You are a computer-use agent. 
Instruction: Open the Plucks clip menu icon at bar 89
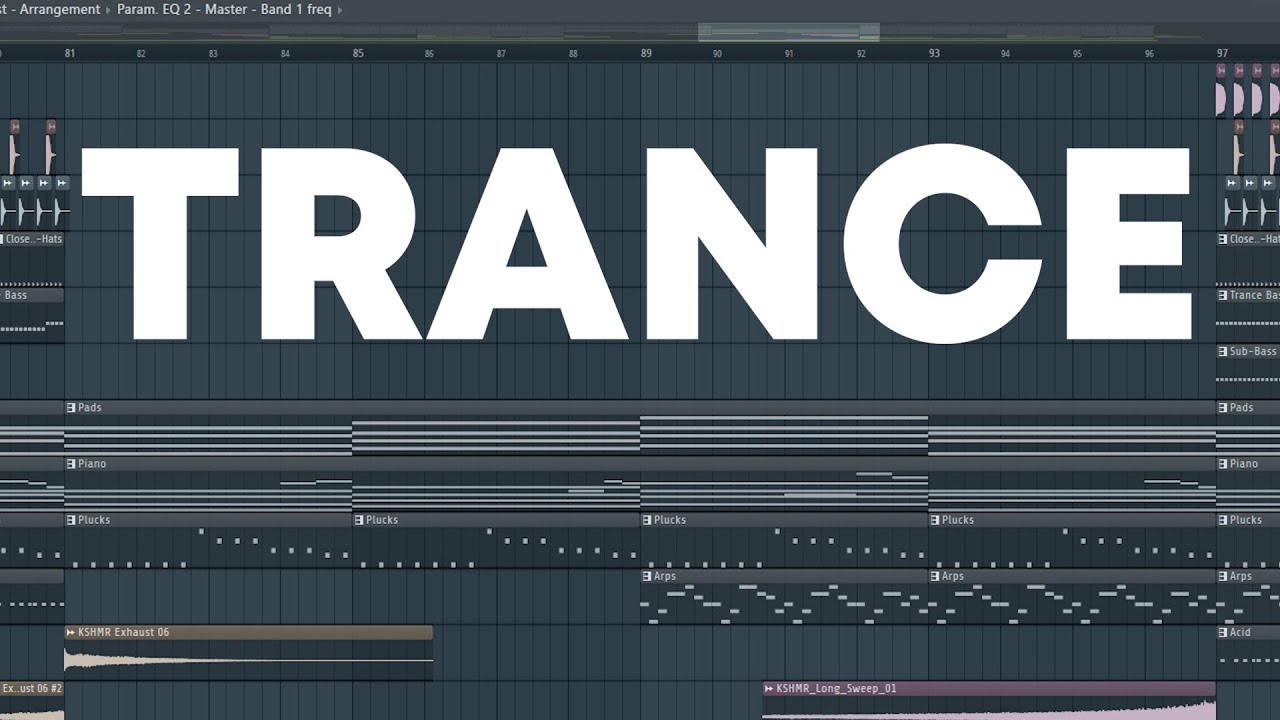tap(647, 519)
